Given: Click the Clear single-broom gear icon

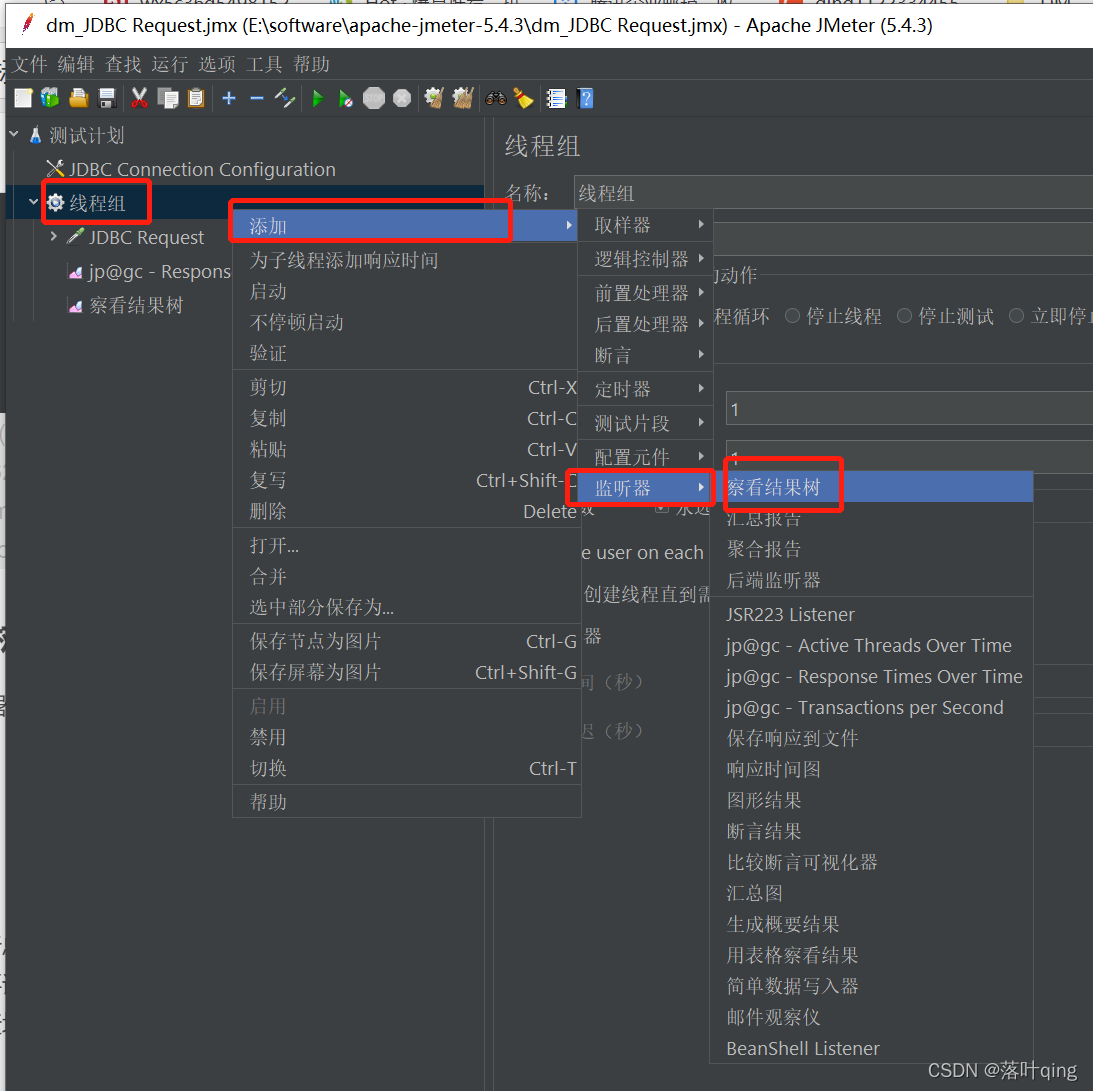Looking at the screenshot, I should pos(434,98).
